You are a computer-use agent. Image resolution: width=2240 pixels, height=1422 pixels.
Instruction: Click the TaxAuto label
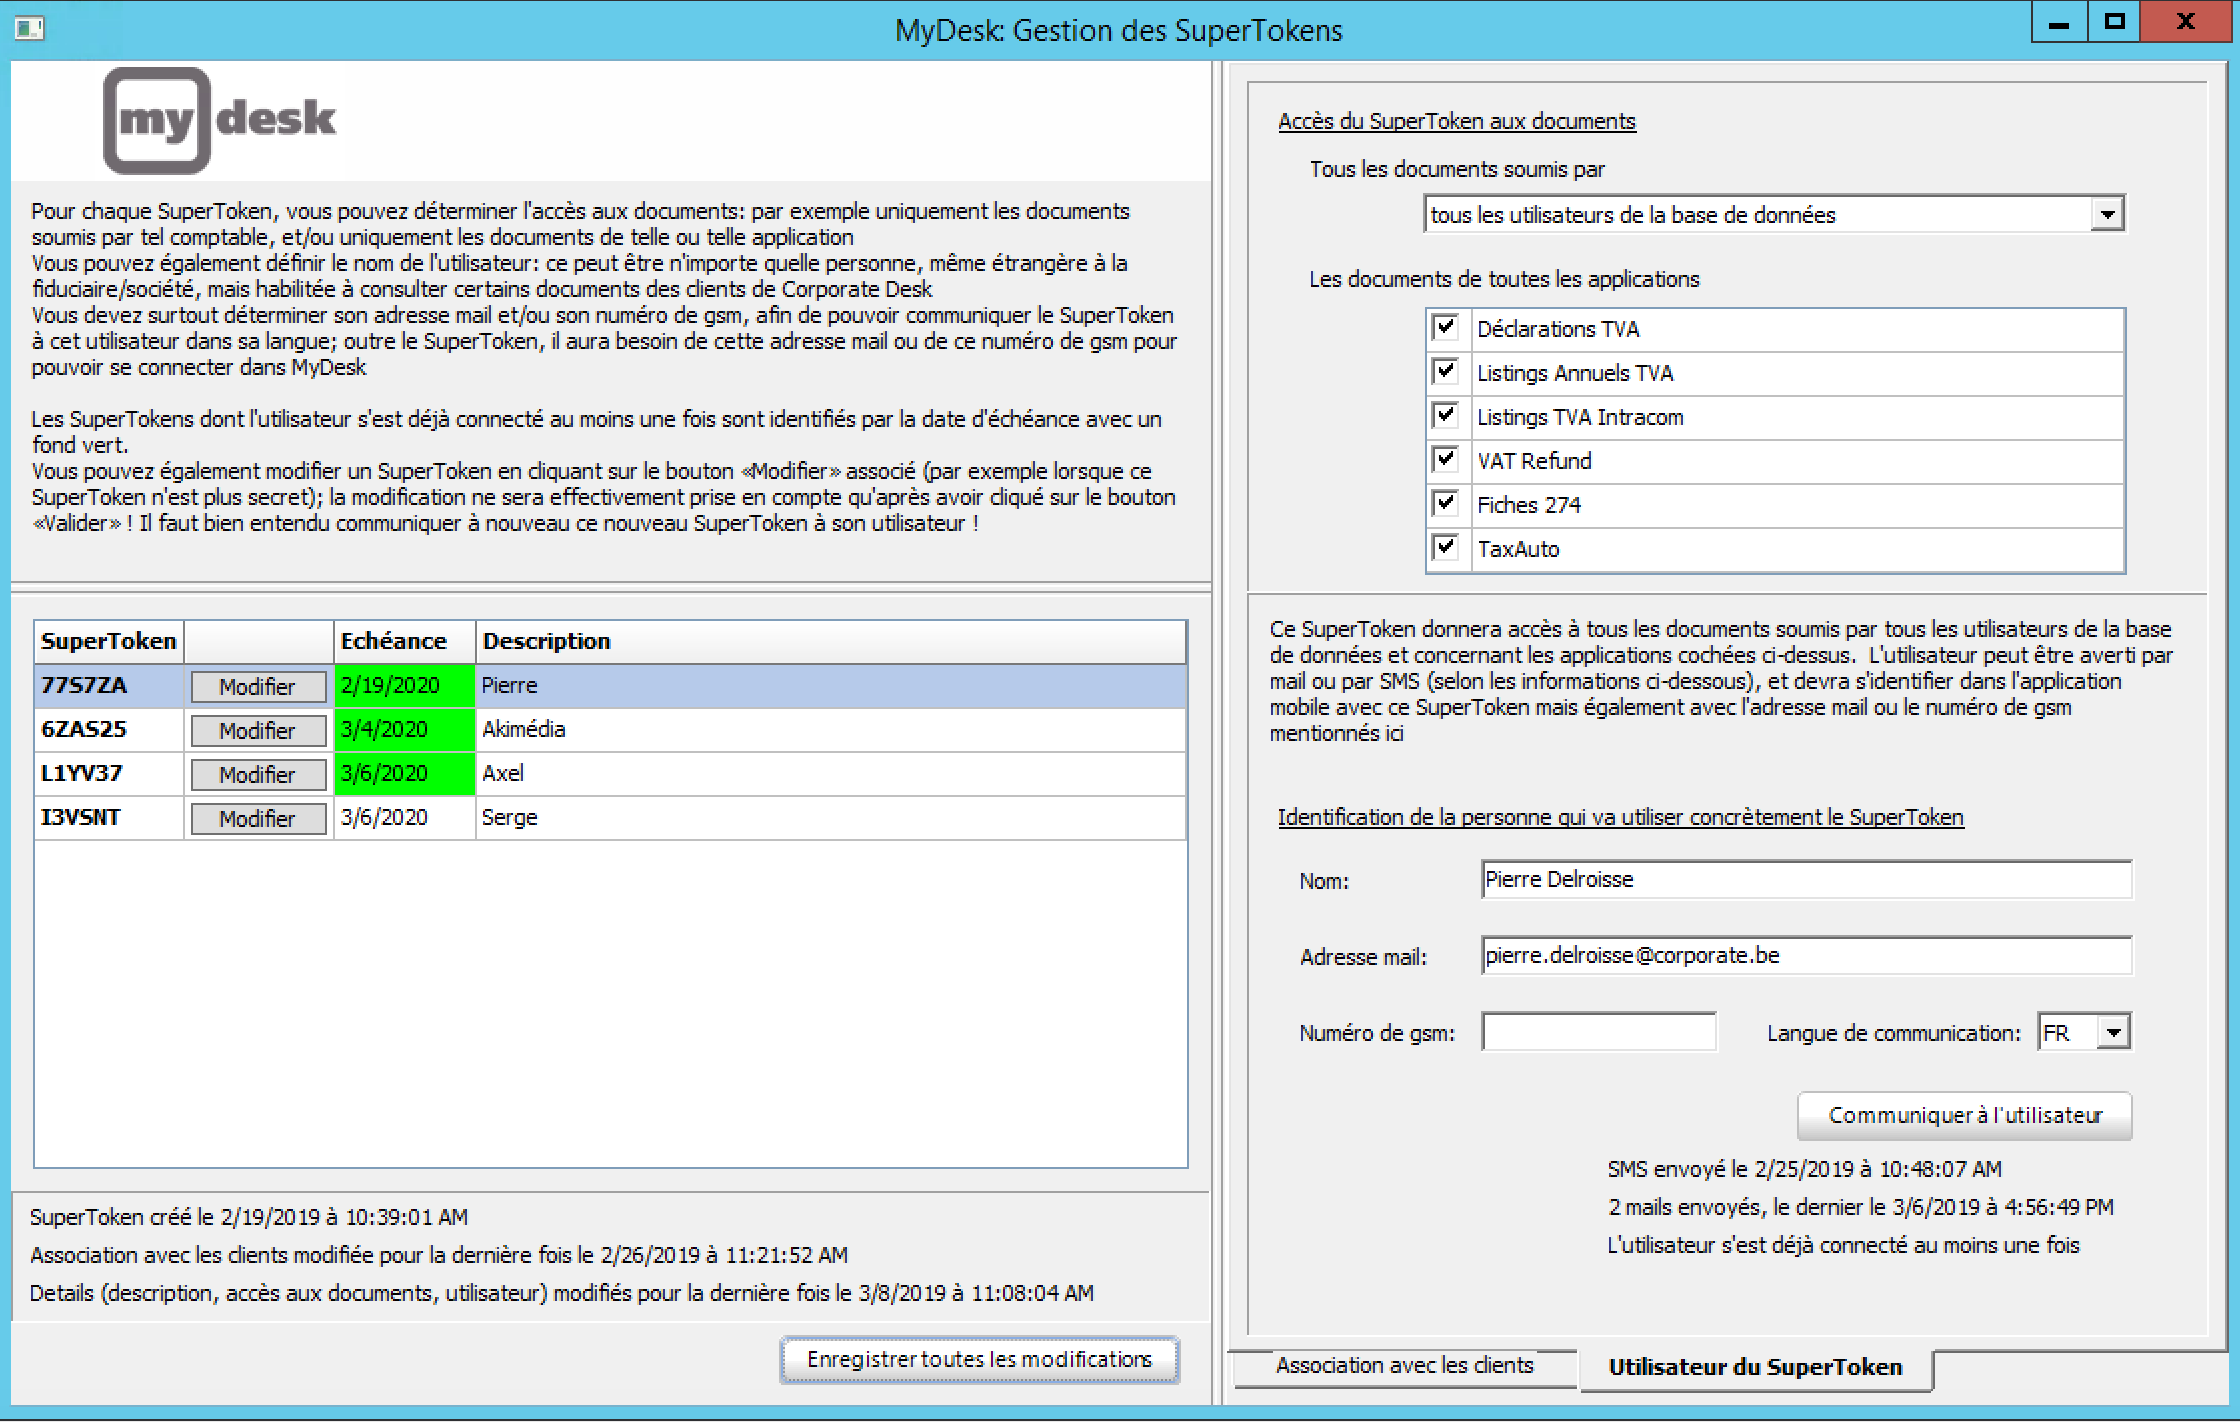pyautogui.click(x=1518, y=549)
